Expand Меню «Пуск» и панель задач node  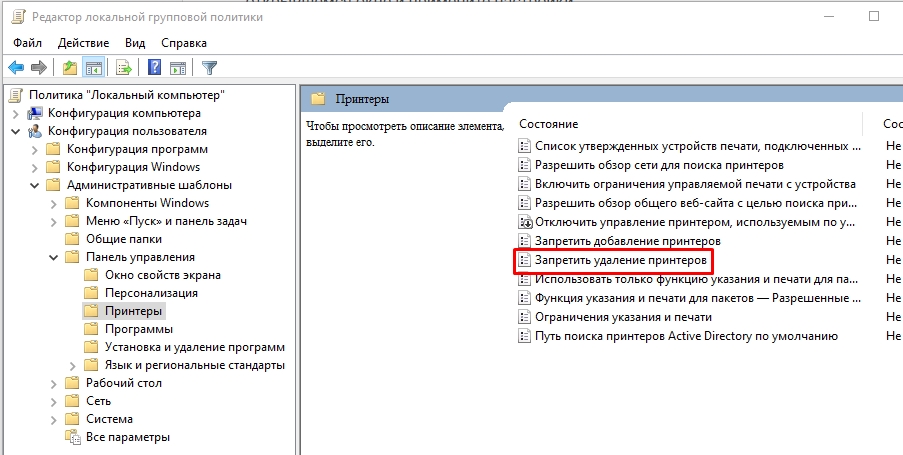coord(54,222)
